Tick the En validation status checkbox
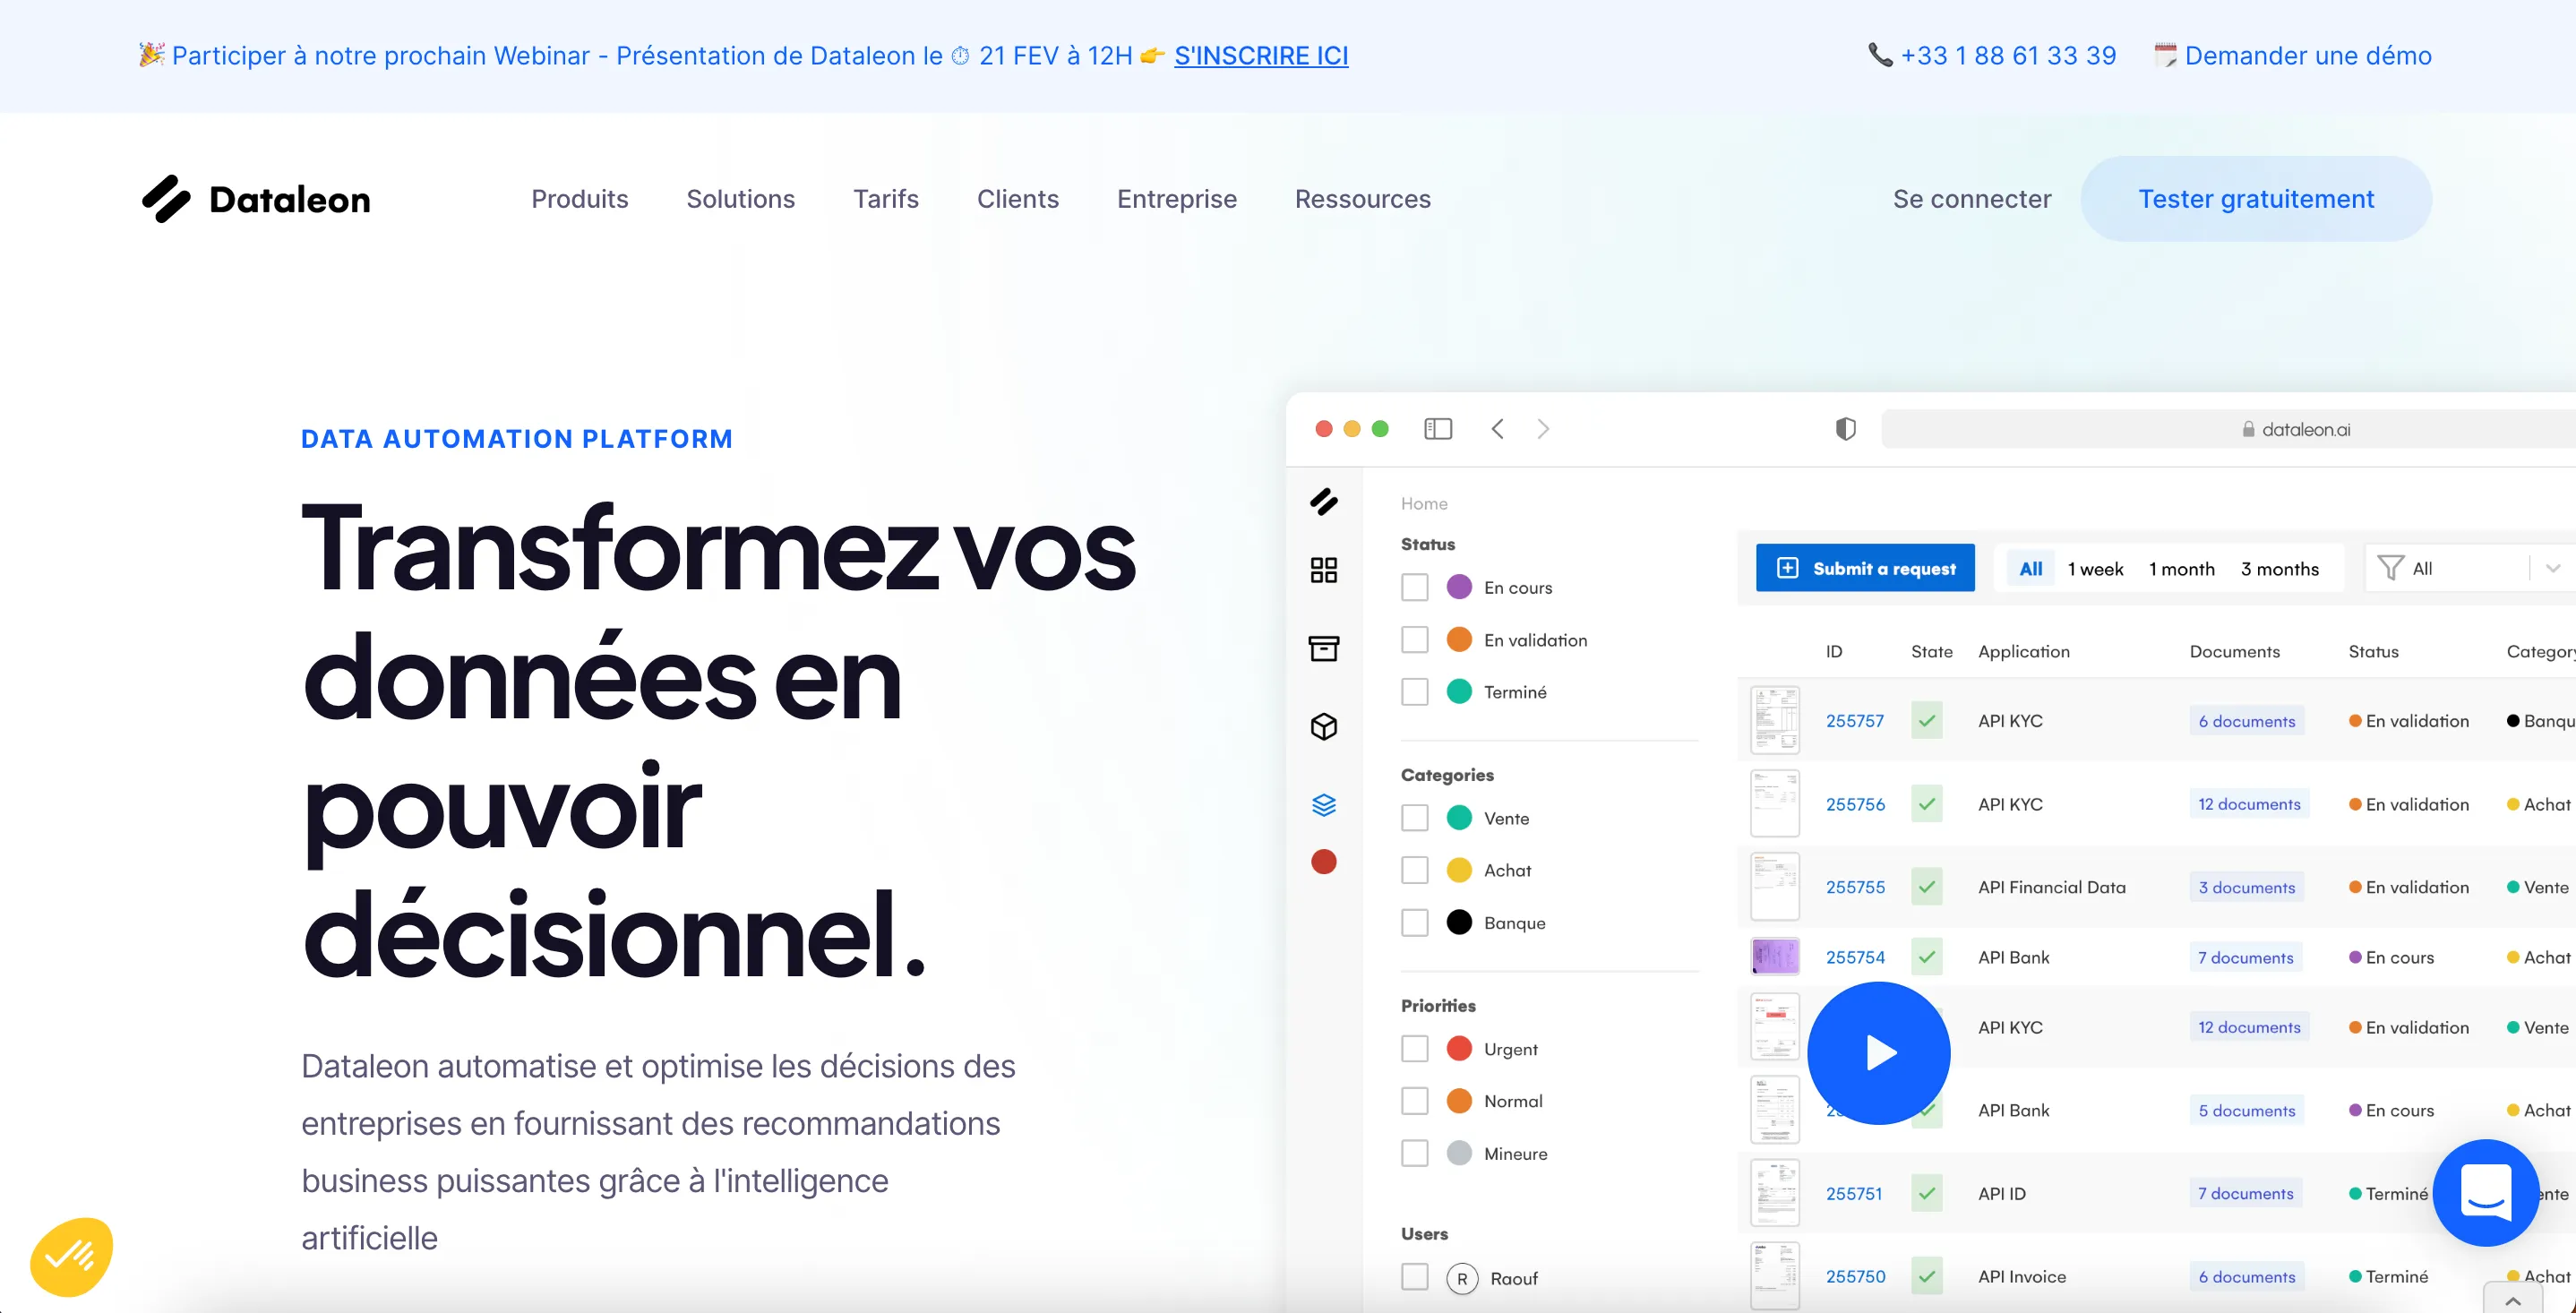 pos(1415,639)
